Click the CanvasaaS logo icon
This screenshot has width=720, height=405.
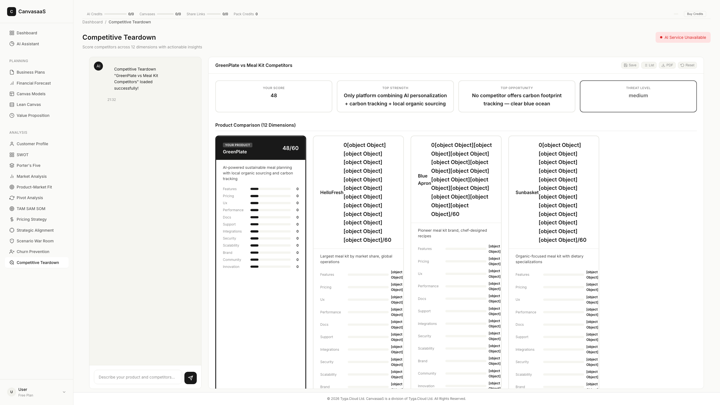tap(11, 11)
